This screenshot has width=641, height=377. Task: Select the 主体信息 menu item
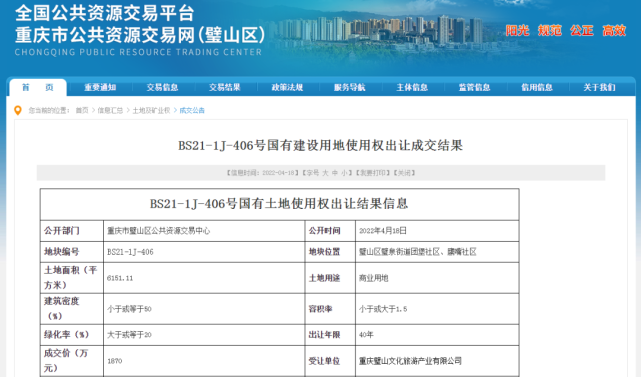412,88
